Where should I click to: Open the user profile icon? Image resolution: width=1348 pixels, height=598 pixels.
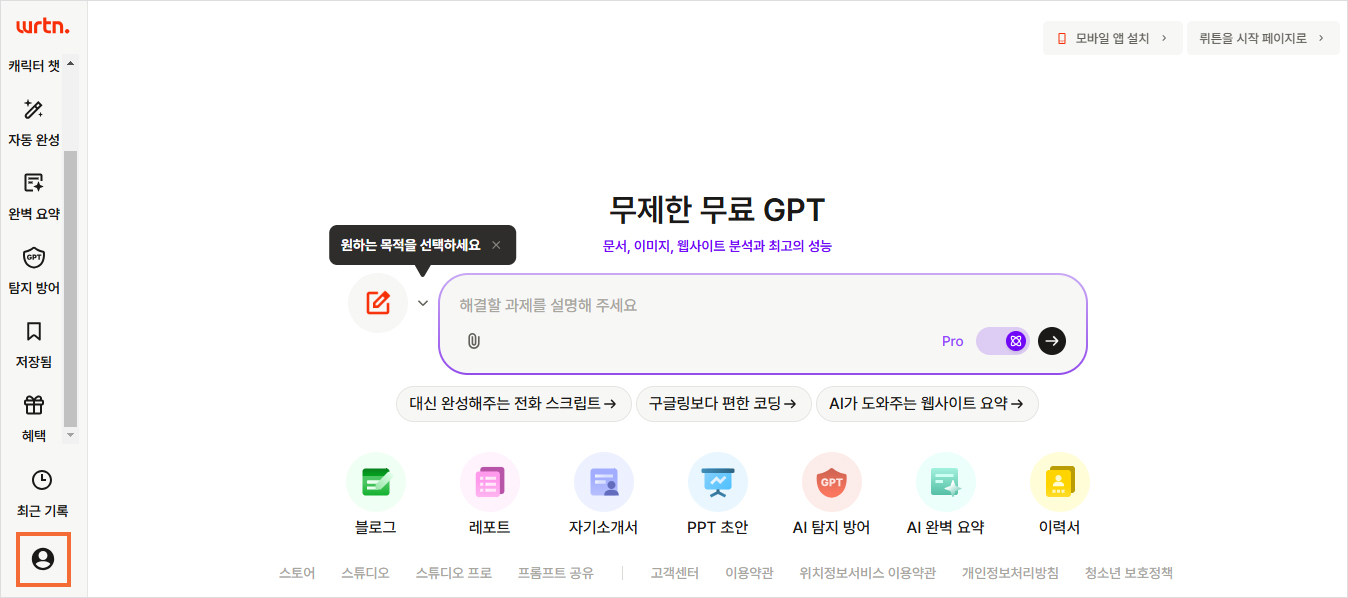(x=43, y=559)
